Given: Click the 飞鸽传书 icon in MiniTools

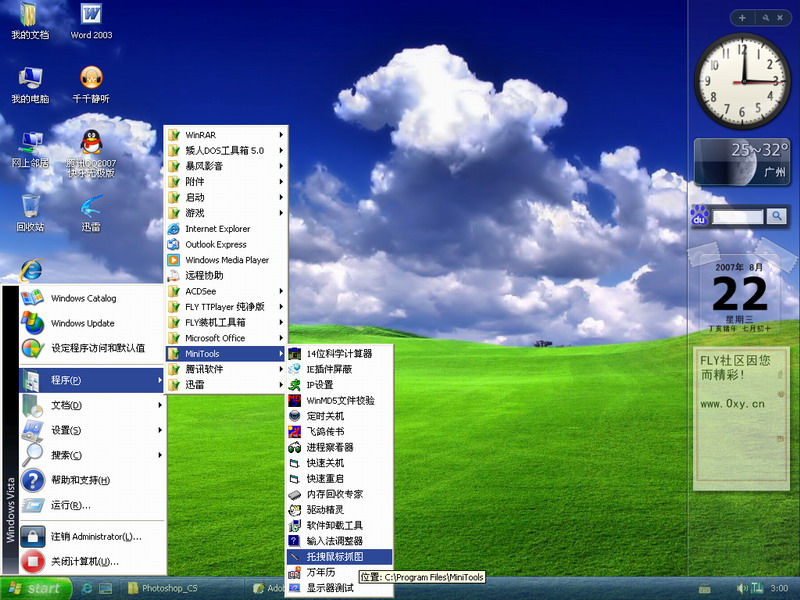Looking at the screenshot, I should coord(294,432).
